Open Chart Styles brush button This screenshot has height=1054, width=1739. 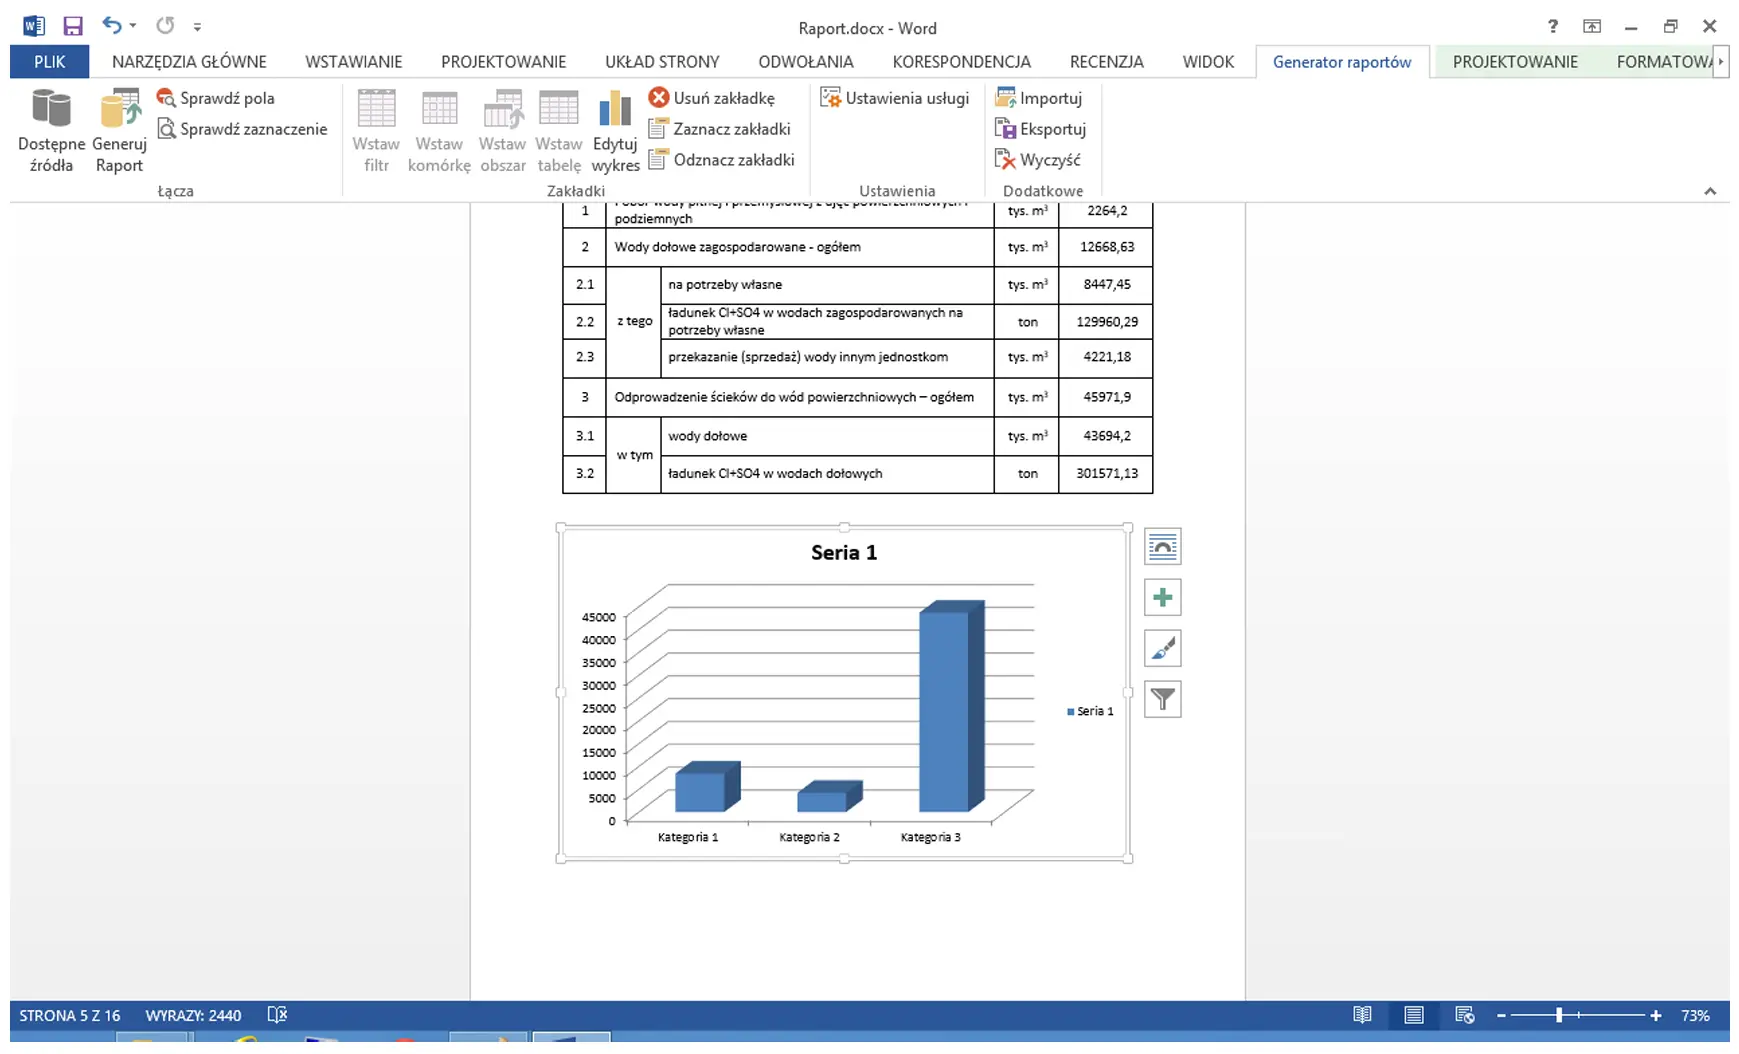tap(1162, 649)
